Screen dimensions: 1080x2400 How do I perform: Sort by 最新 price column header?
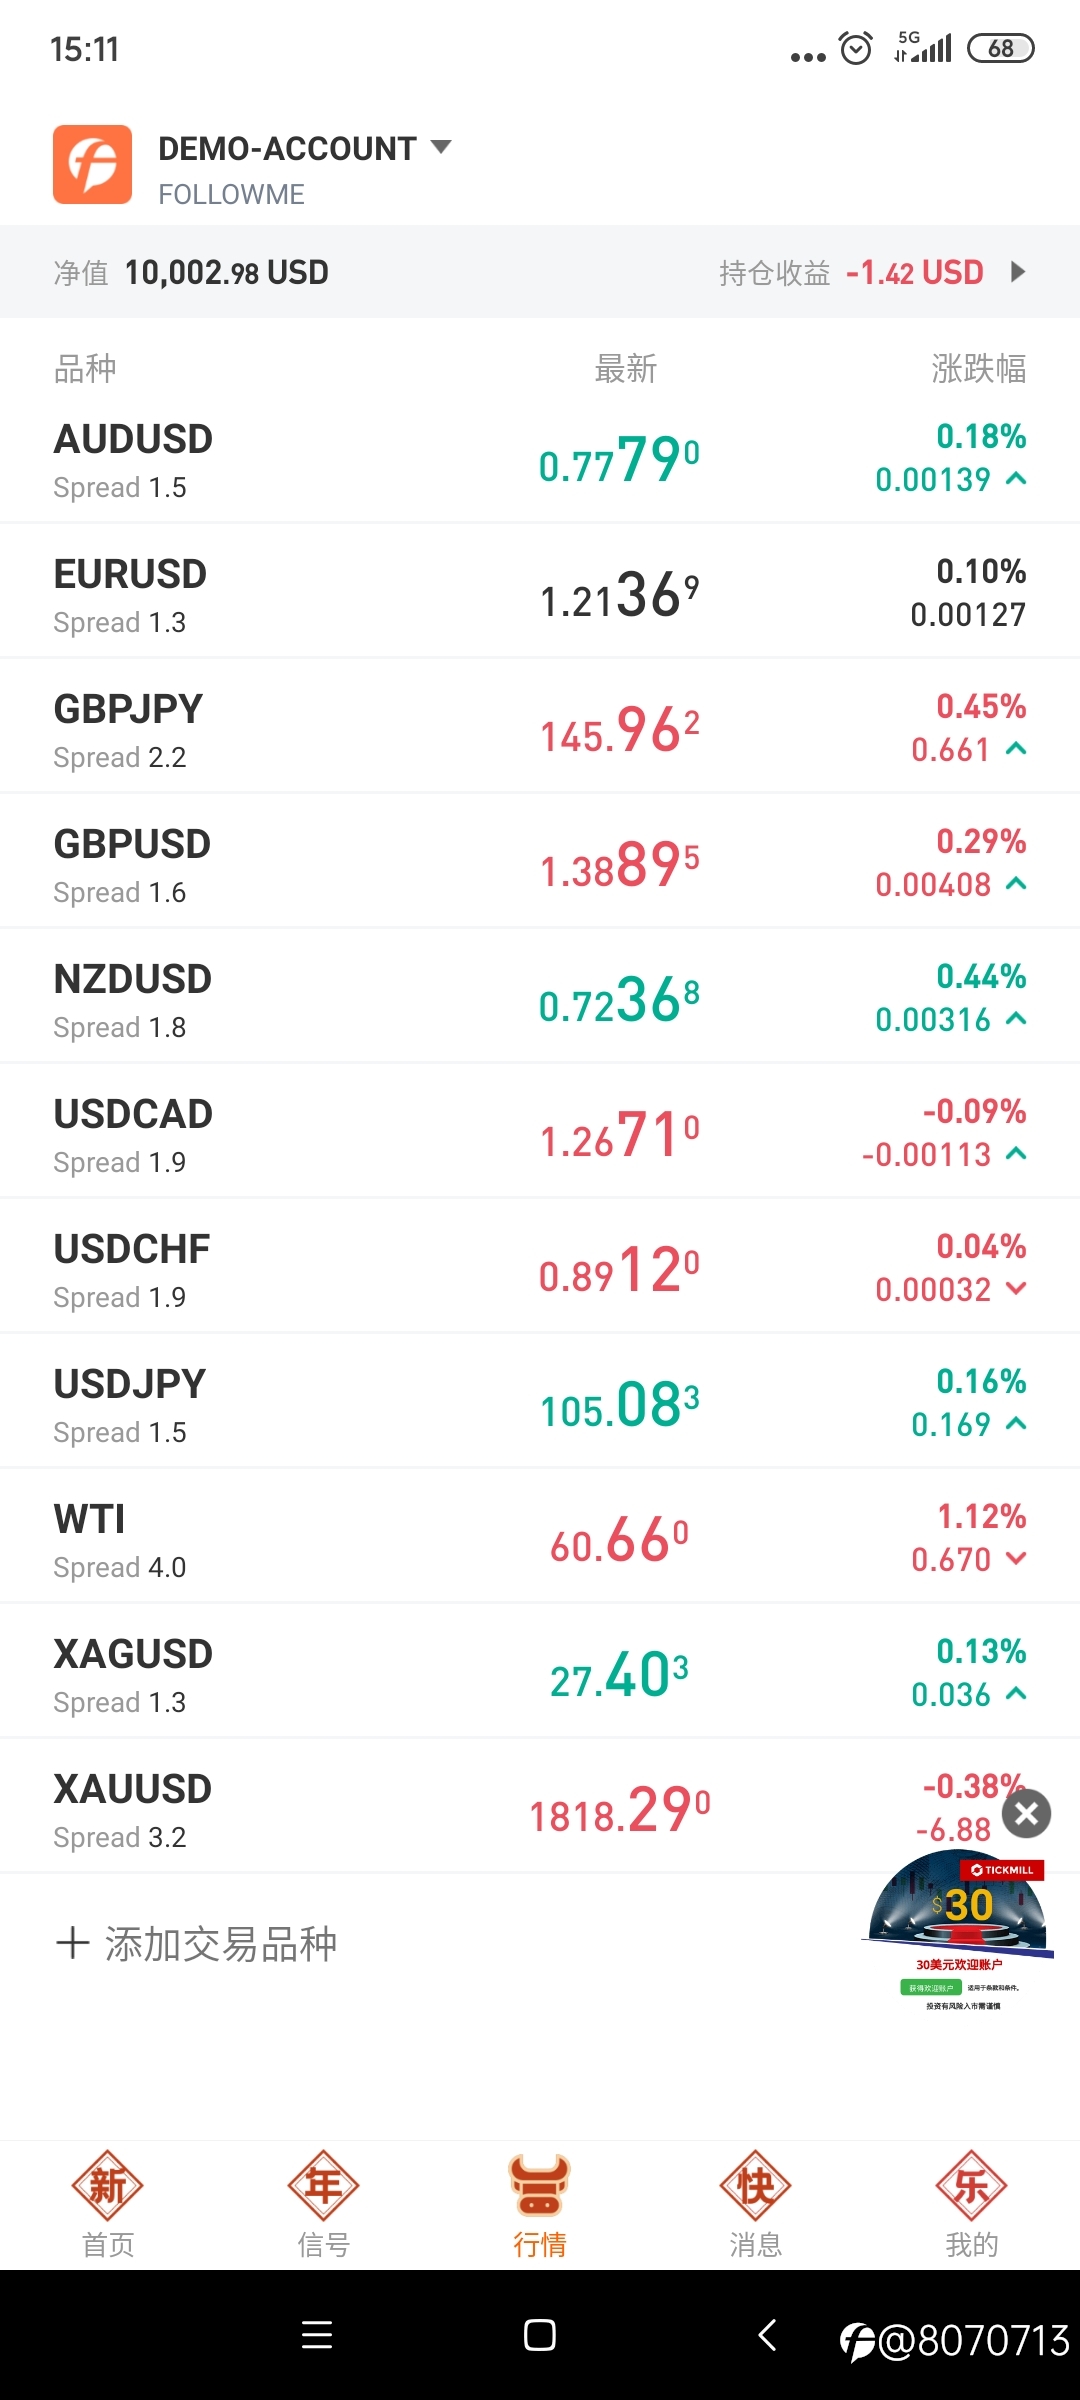[625, 369]
